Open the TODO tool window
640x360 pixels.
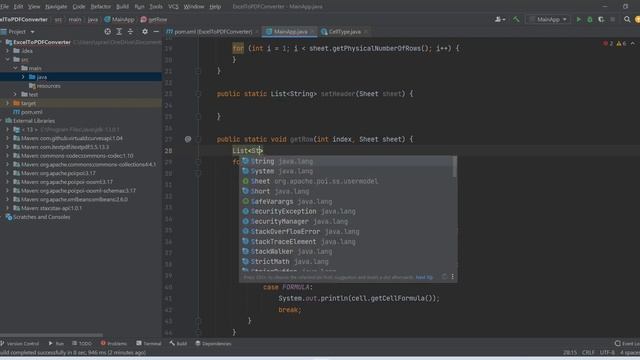(x=82, y=344)
